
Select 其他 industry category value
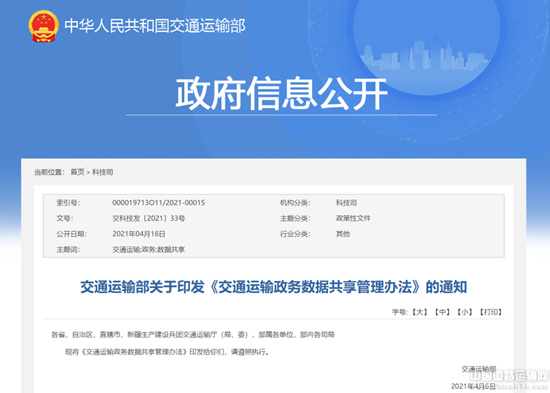click(343, 234)
